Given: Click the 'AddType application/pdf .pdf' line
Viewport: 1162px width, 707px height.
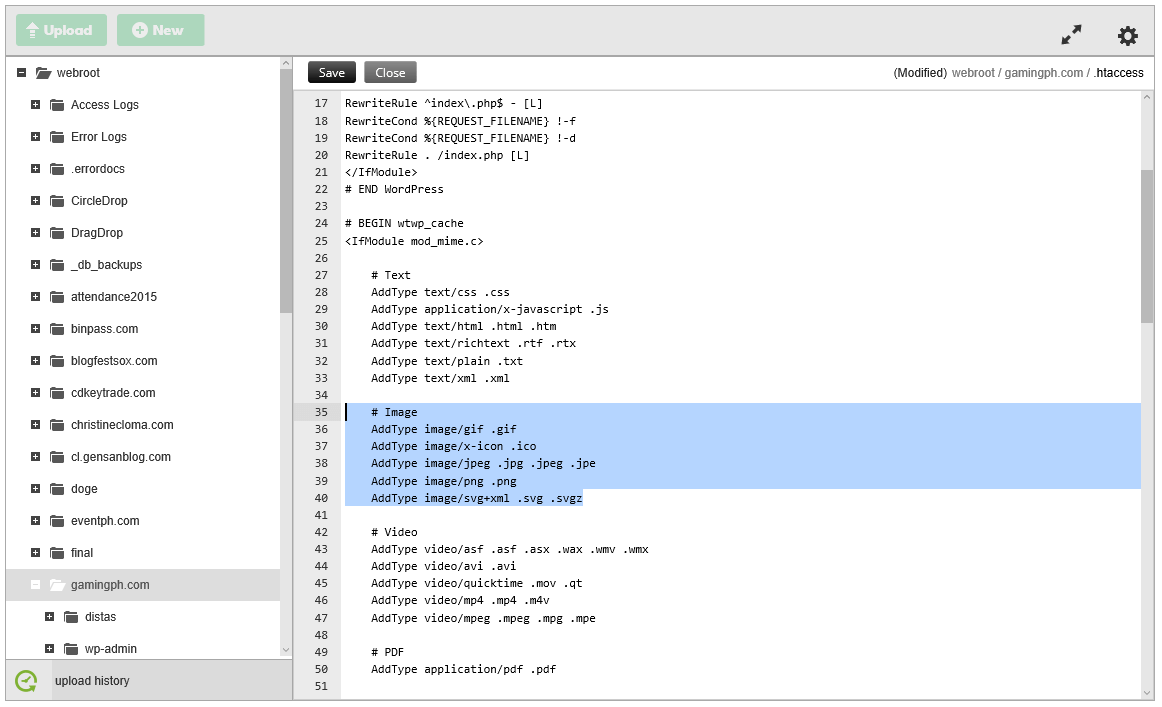Looking at the screenshot, I should [463, 669].
